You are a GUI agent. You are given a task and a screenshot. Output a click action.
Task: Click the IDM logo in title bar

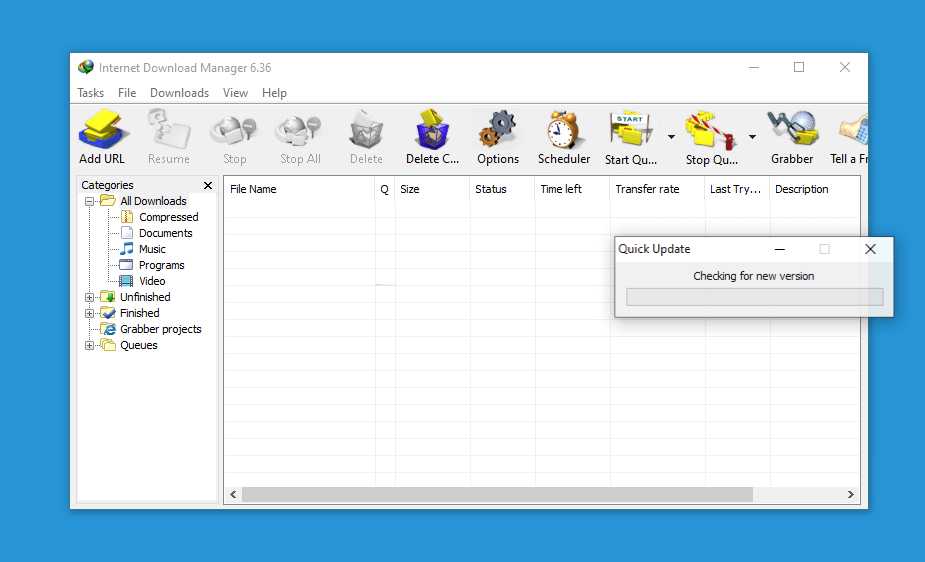point(86,67)
